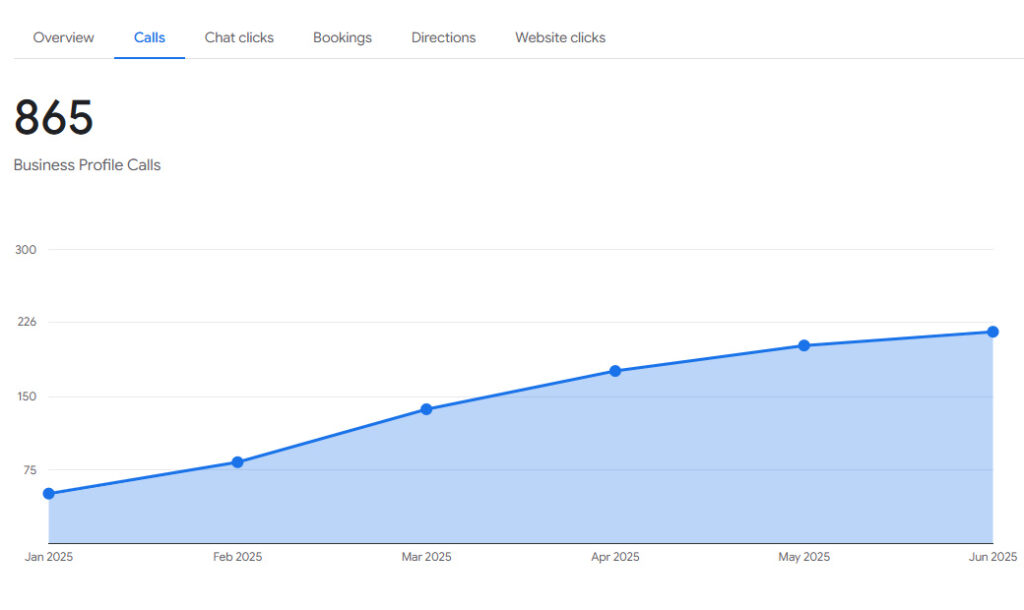The image size is (1024, 610).
Task: Click the Jun 2025 x-axis label
Action: click(x=992, y=557)
